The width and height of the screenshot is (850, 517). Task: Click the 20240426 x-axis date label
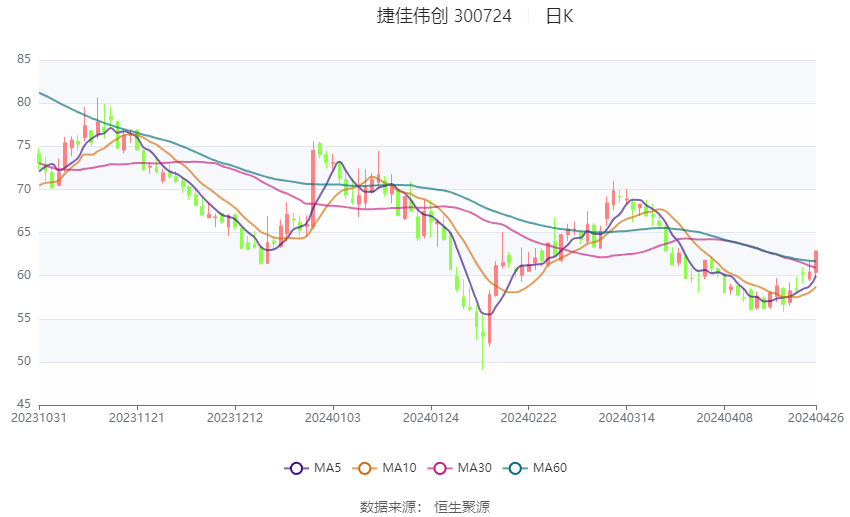[x=816, y=418]
